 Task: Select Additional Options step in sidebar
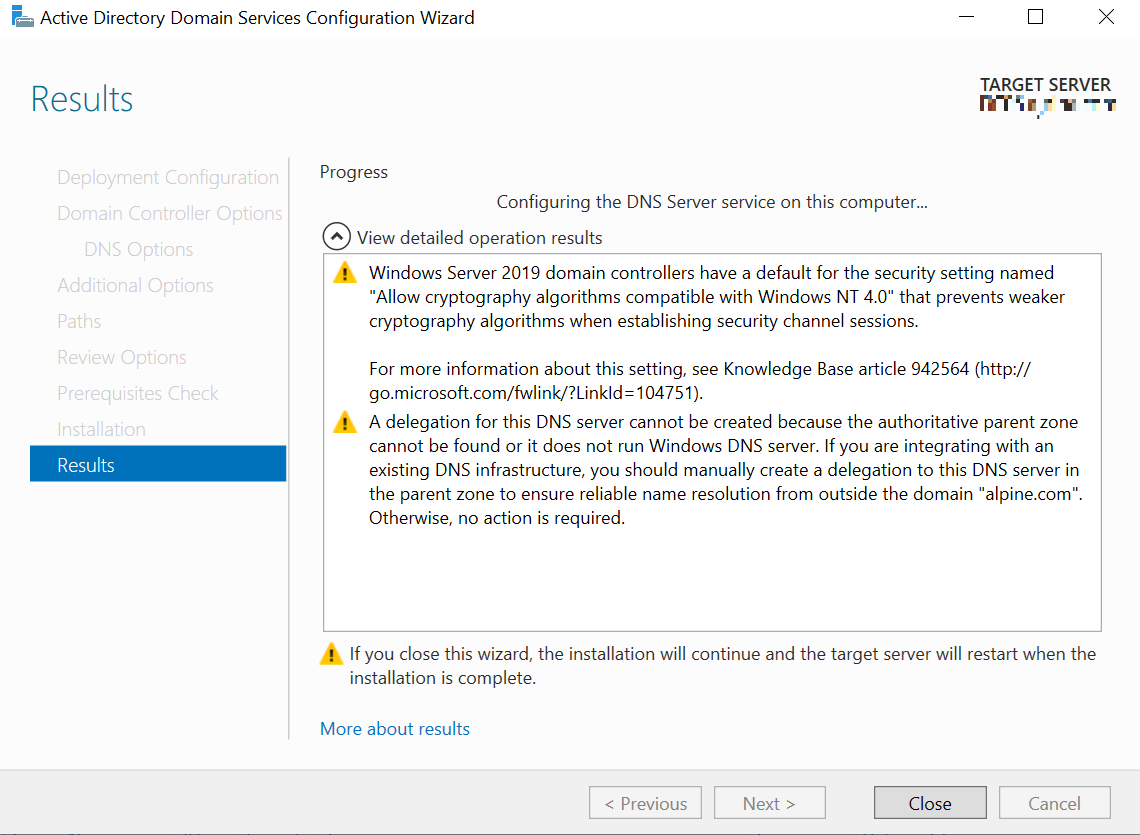(135, 285)
